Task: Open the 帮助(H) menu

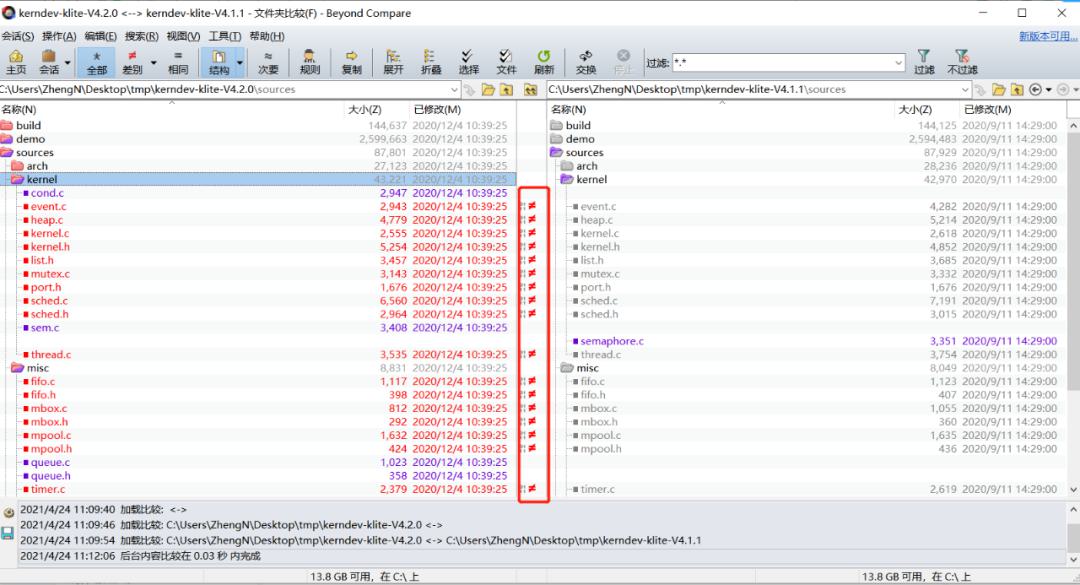Action: pyautogui.click(x=267, y=36)
